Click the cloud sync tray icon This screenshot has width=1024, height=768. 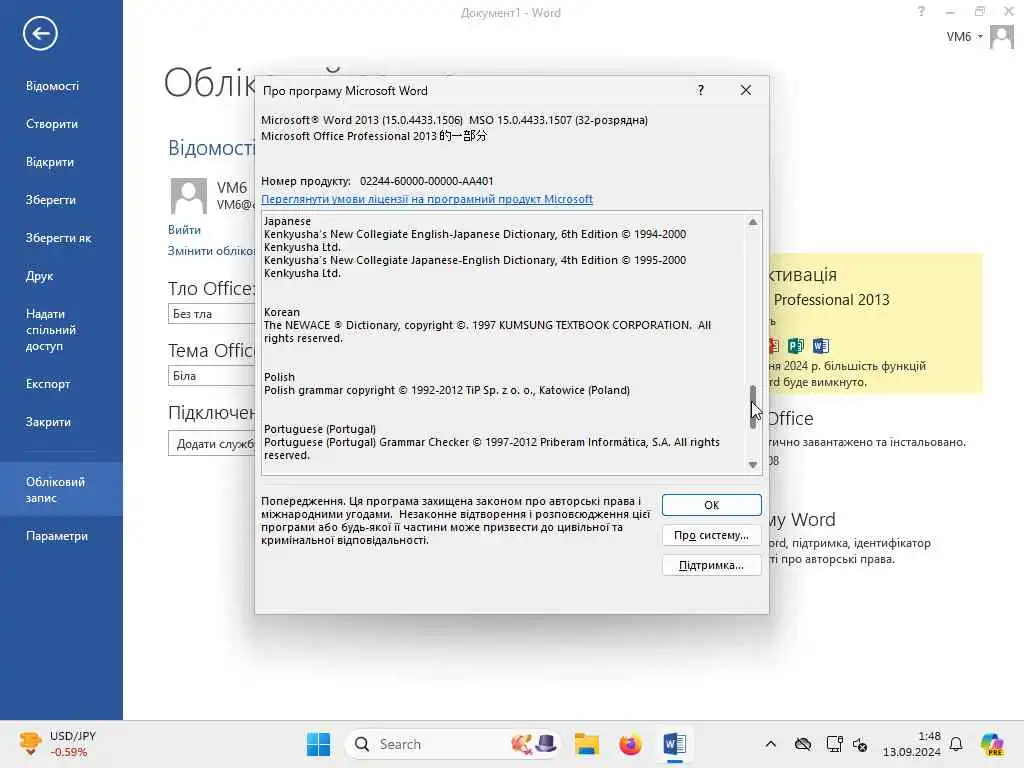coord(803,744)
